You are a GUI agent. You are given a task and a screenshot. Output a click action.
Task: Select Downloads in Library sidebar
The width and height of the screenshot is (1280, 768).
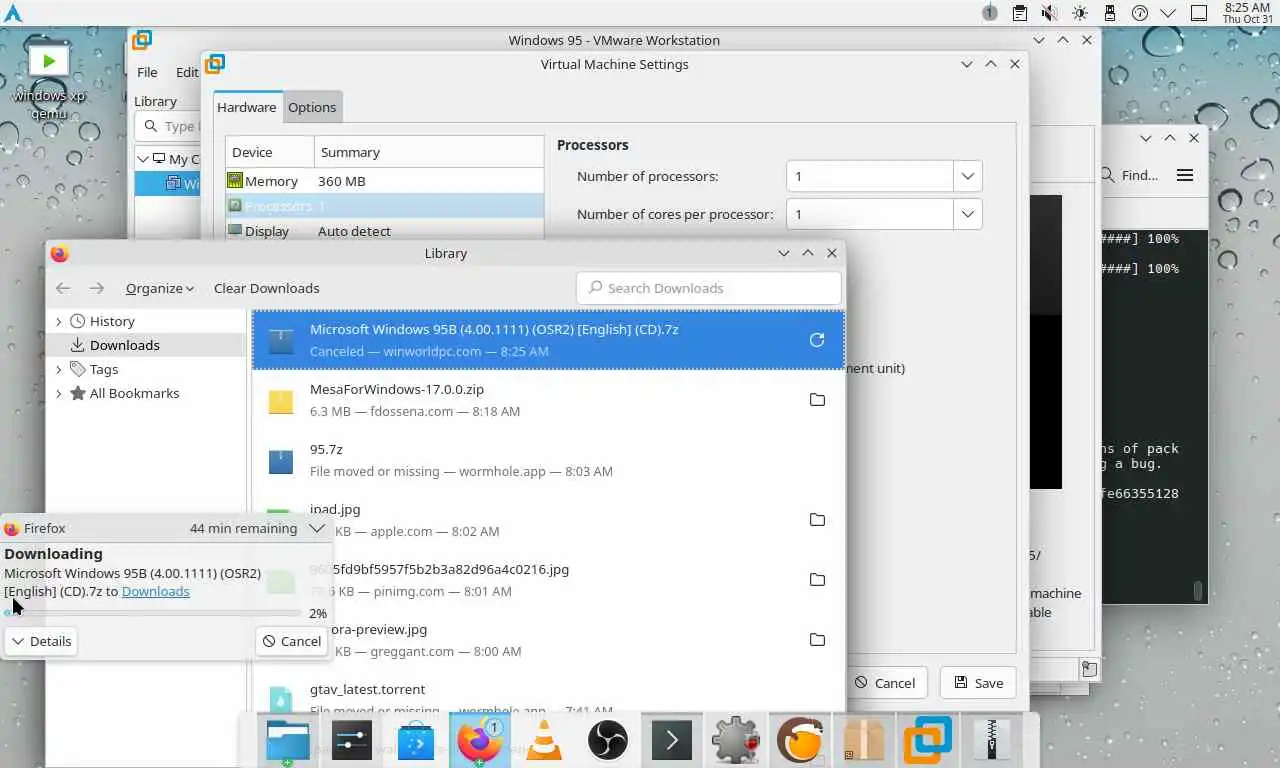146,345
